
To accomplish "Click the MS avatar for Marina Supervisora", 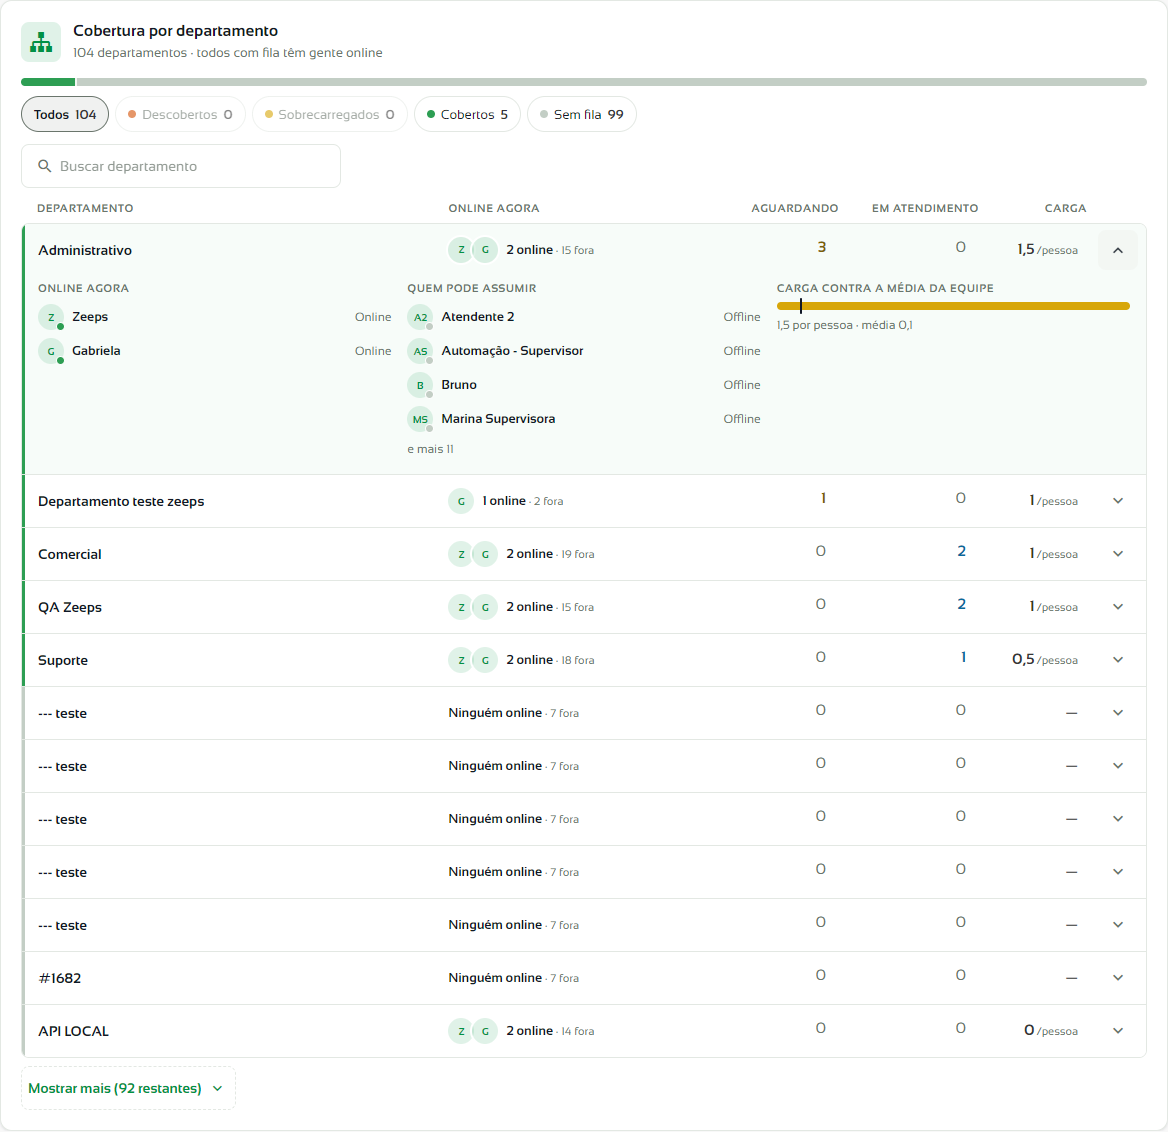I will coord(420,419).
